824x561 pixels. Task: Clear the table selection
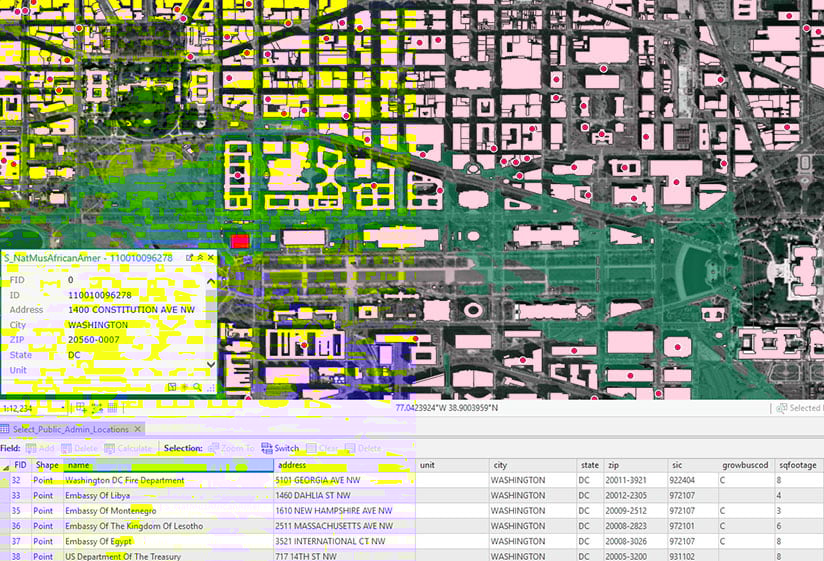[323, 448]
